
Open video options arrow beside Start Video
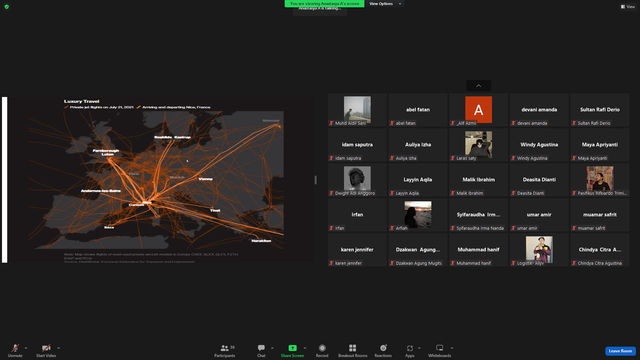[x=59, y=348]
